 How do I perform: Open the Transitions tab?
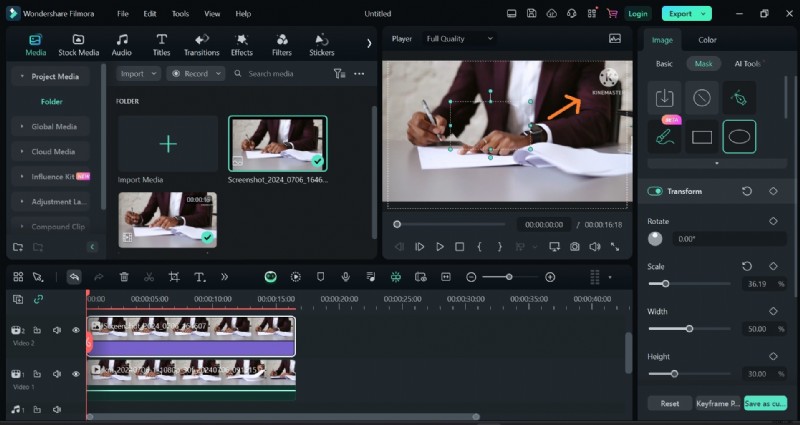pyautogui.click(x=202, y=45)
